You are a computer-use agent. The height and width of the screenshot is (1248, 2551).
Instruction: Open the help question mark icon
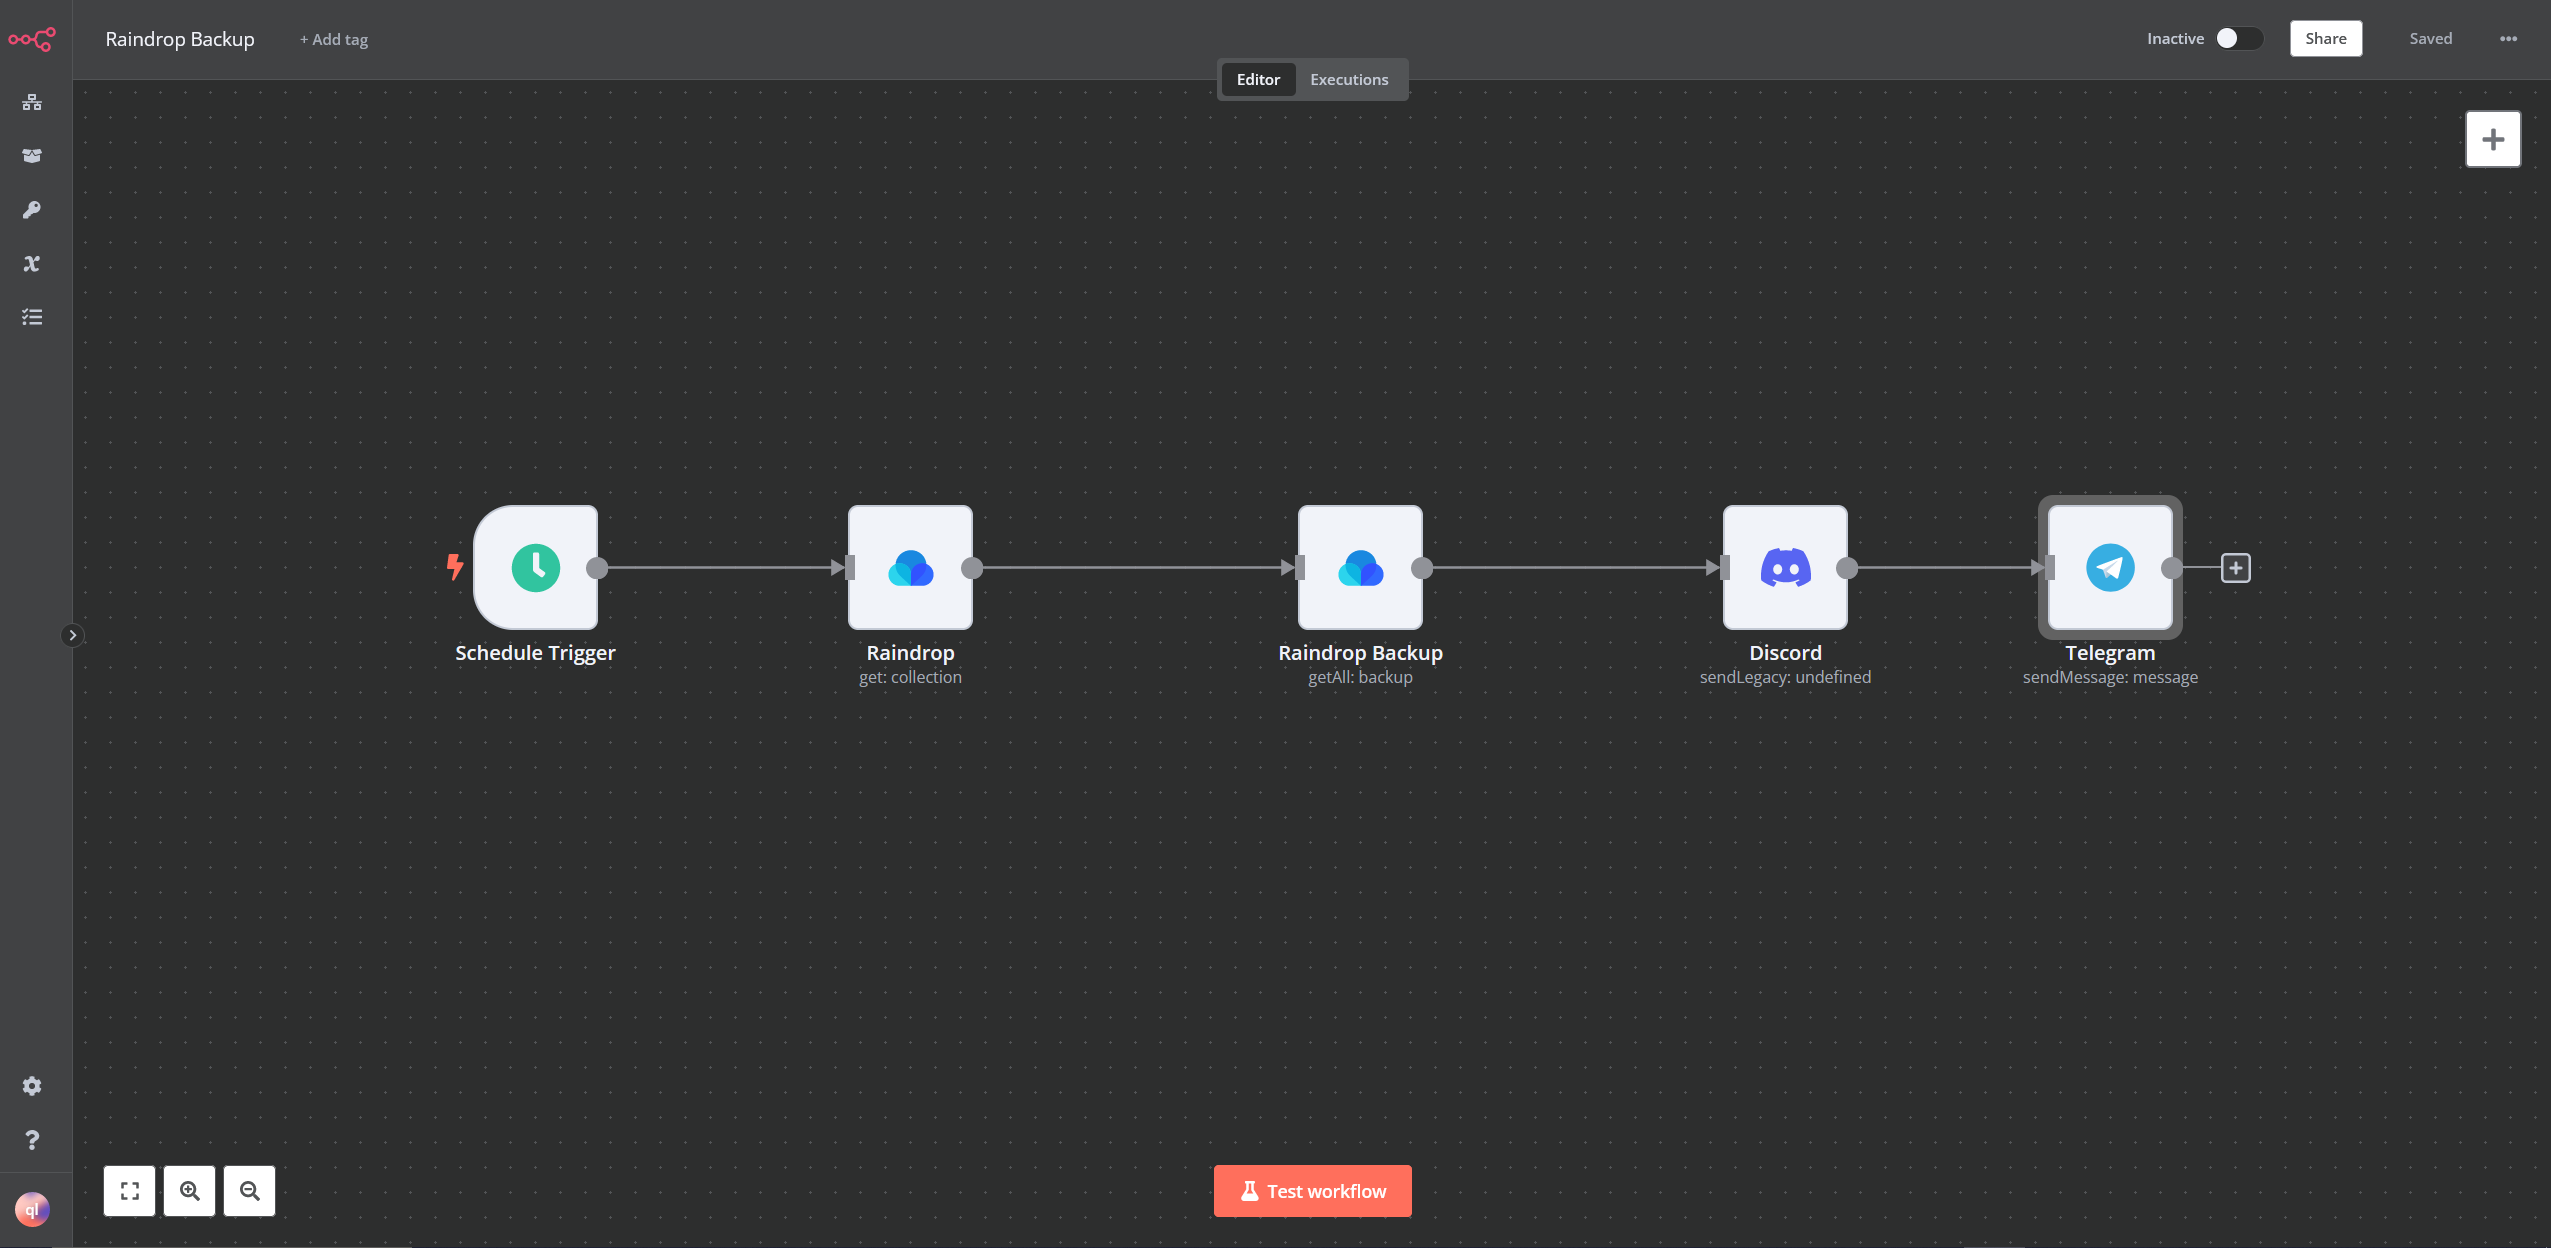coord(32,1140)
